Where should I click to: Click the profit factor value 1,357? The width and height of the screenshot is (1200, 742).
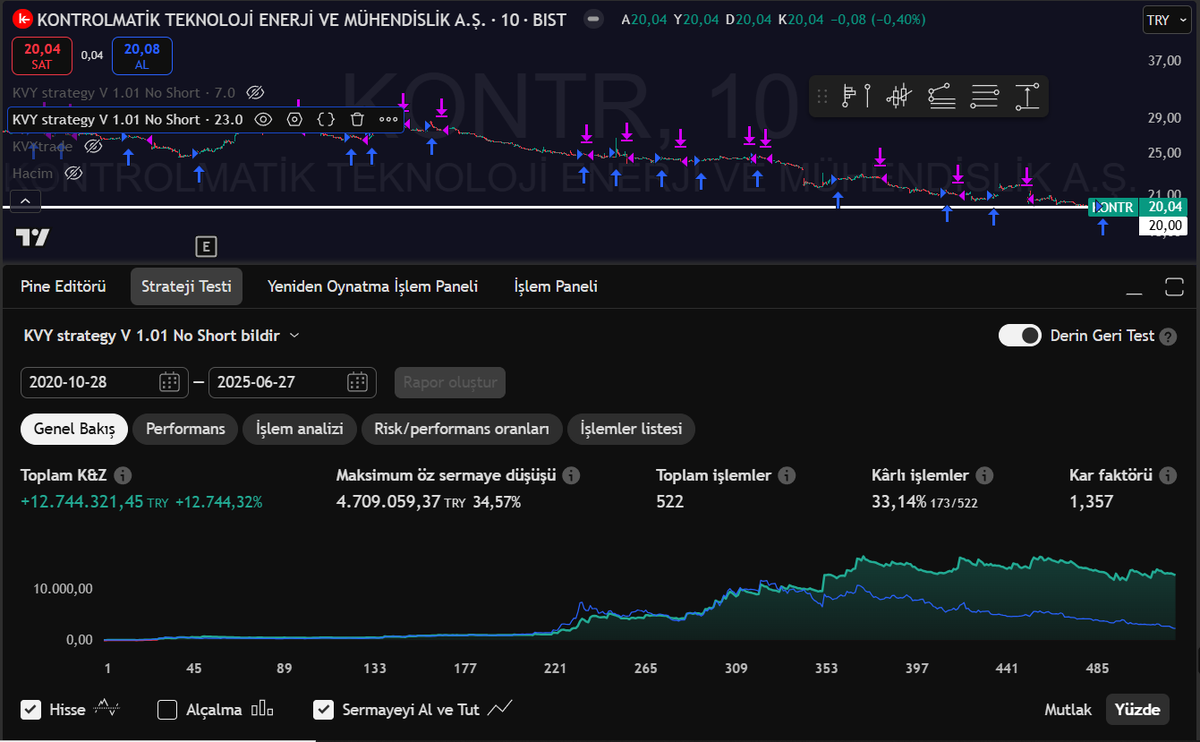click(1091, 502)
